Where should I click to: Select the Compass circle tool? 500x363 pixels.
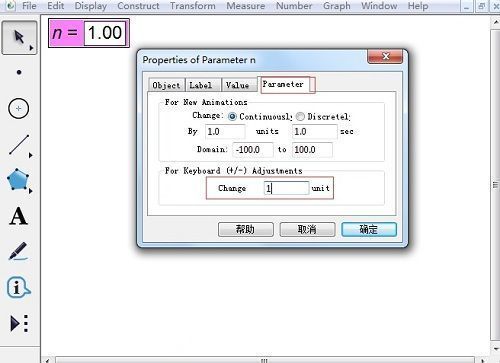[19, 108]
